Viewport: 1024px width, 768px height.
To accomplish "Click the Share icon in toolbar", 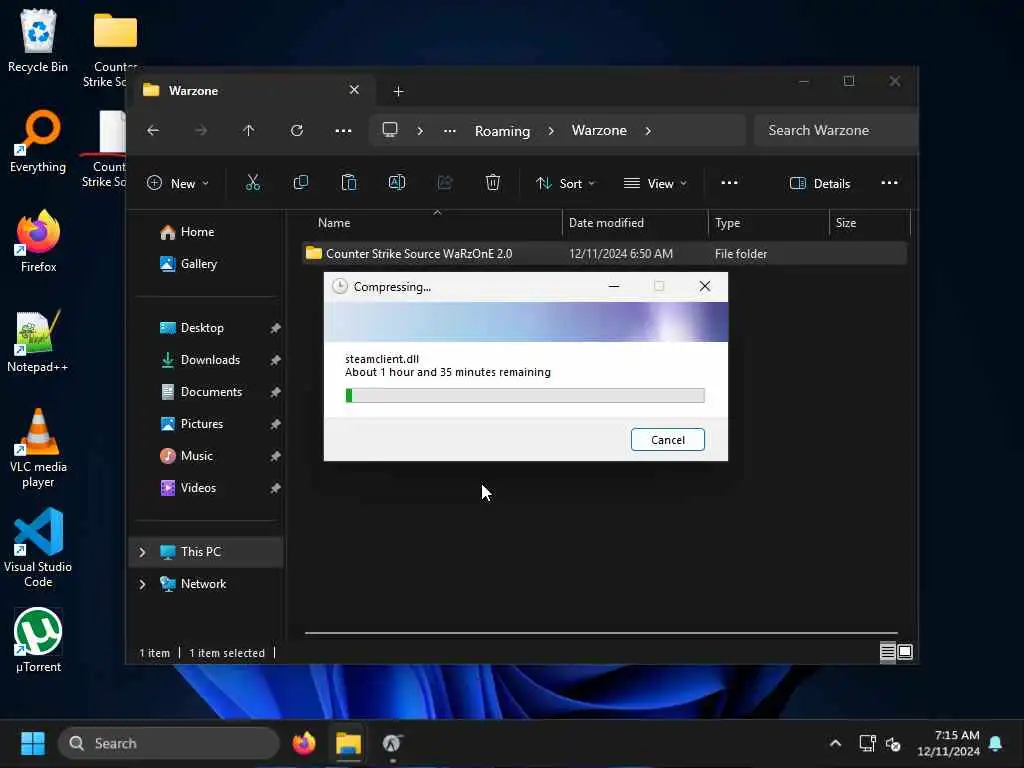I will [445, 184].
